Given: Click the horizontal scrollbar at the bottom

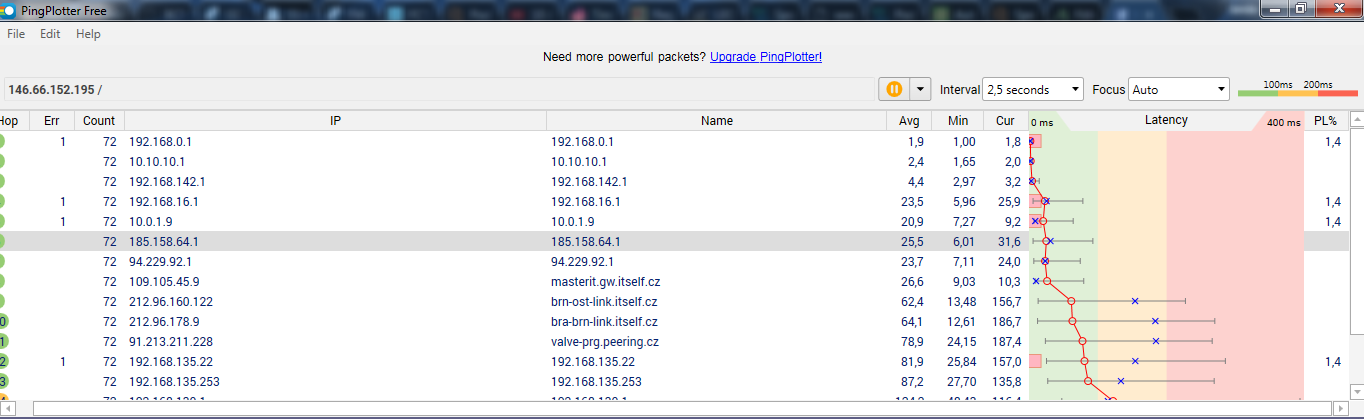Looking at the screenshot, I should coord(680,408).
